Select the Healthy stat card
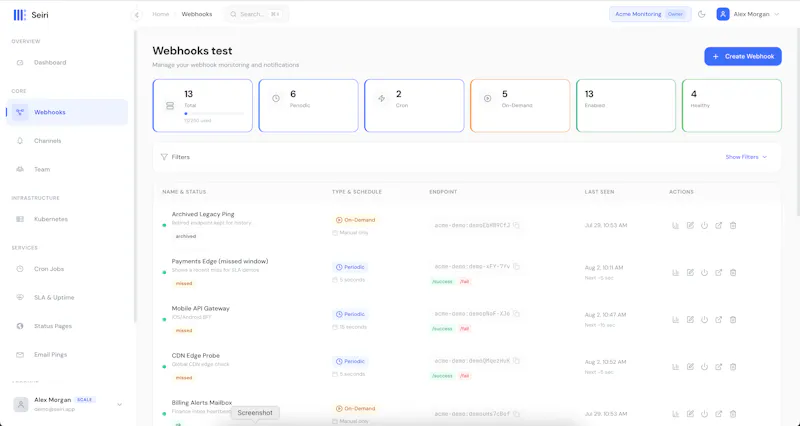The width and height of the screenshot is (800, 426). pyautogui.click(x=732, y=106)
